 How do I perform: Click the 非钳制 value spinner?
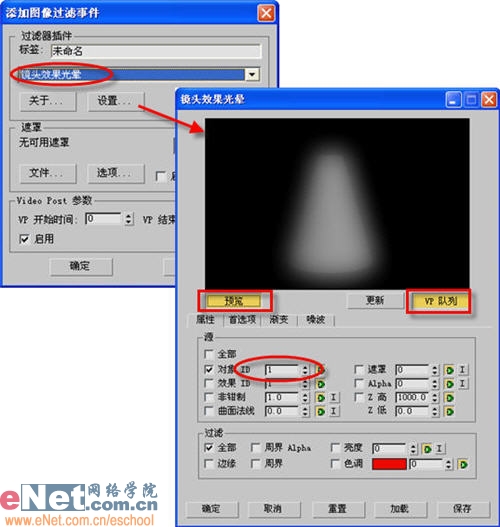[x=305, y=398]
